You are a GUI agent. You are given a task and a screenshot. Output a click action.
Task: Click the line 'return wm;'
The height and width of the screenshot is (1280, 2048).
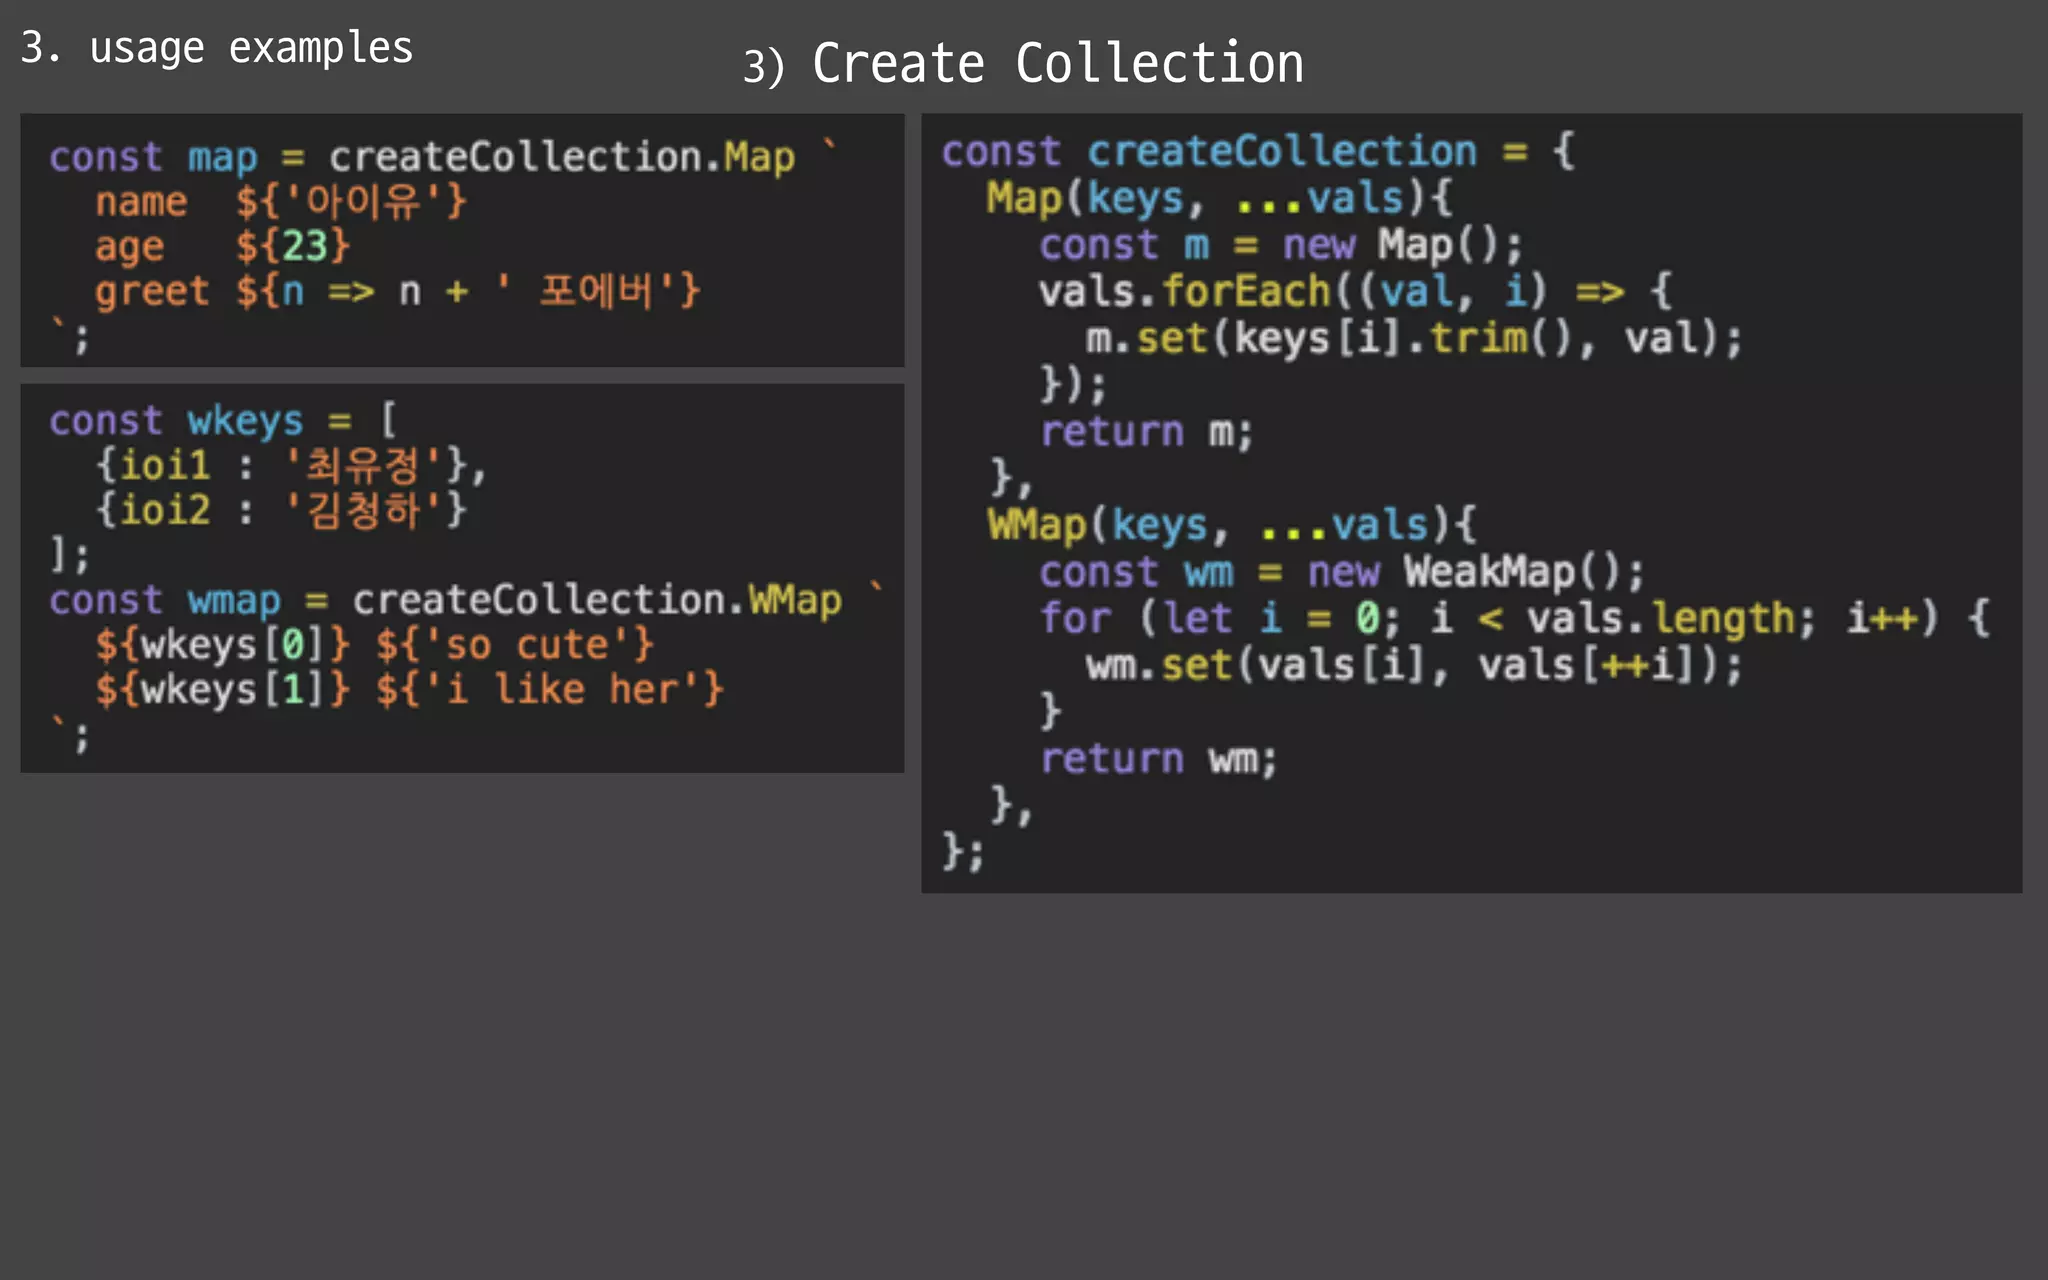tap(1159, 759)
